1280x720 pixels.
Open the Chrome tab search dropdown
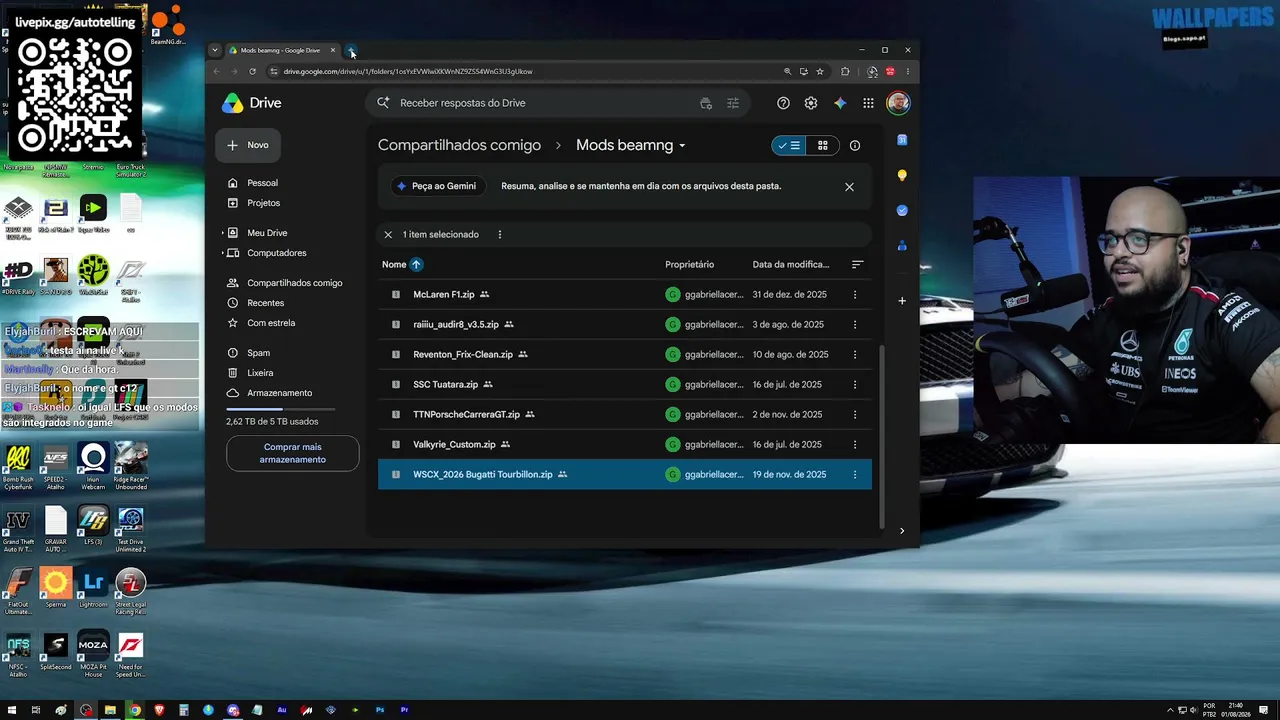214,50
